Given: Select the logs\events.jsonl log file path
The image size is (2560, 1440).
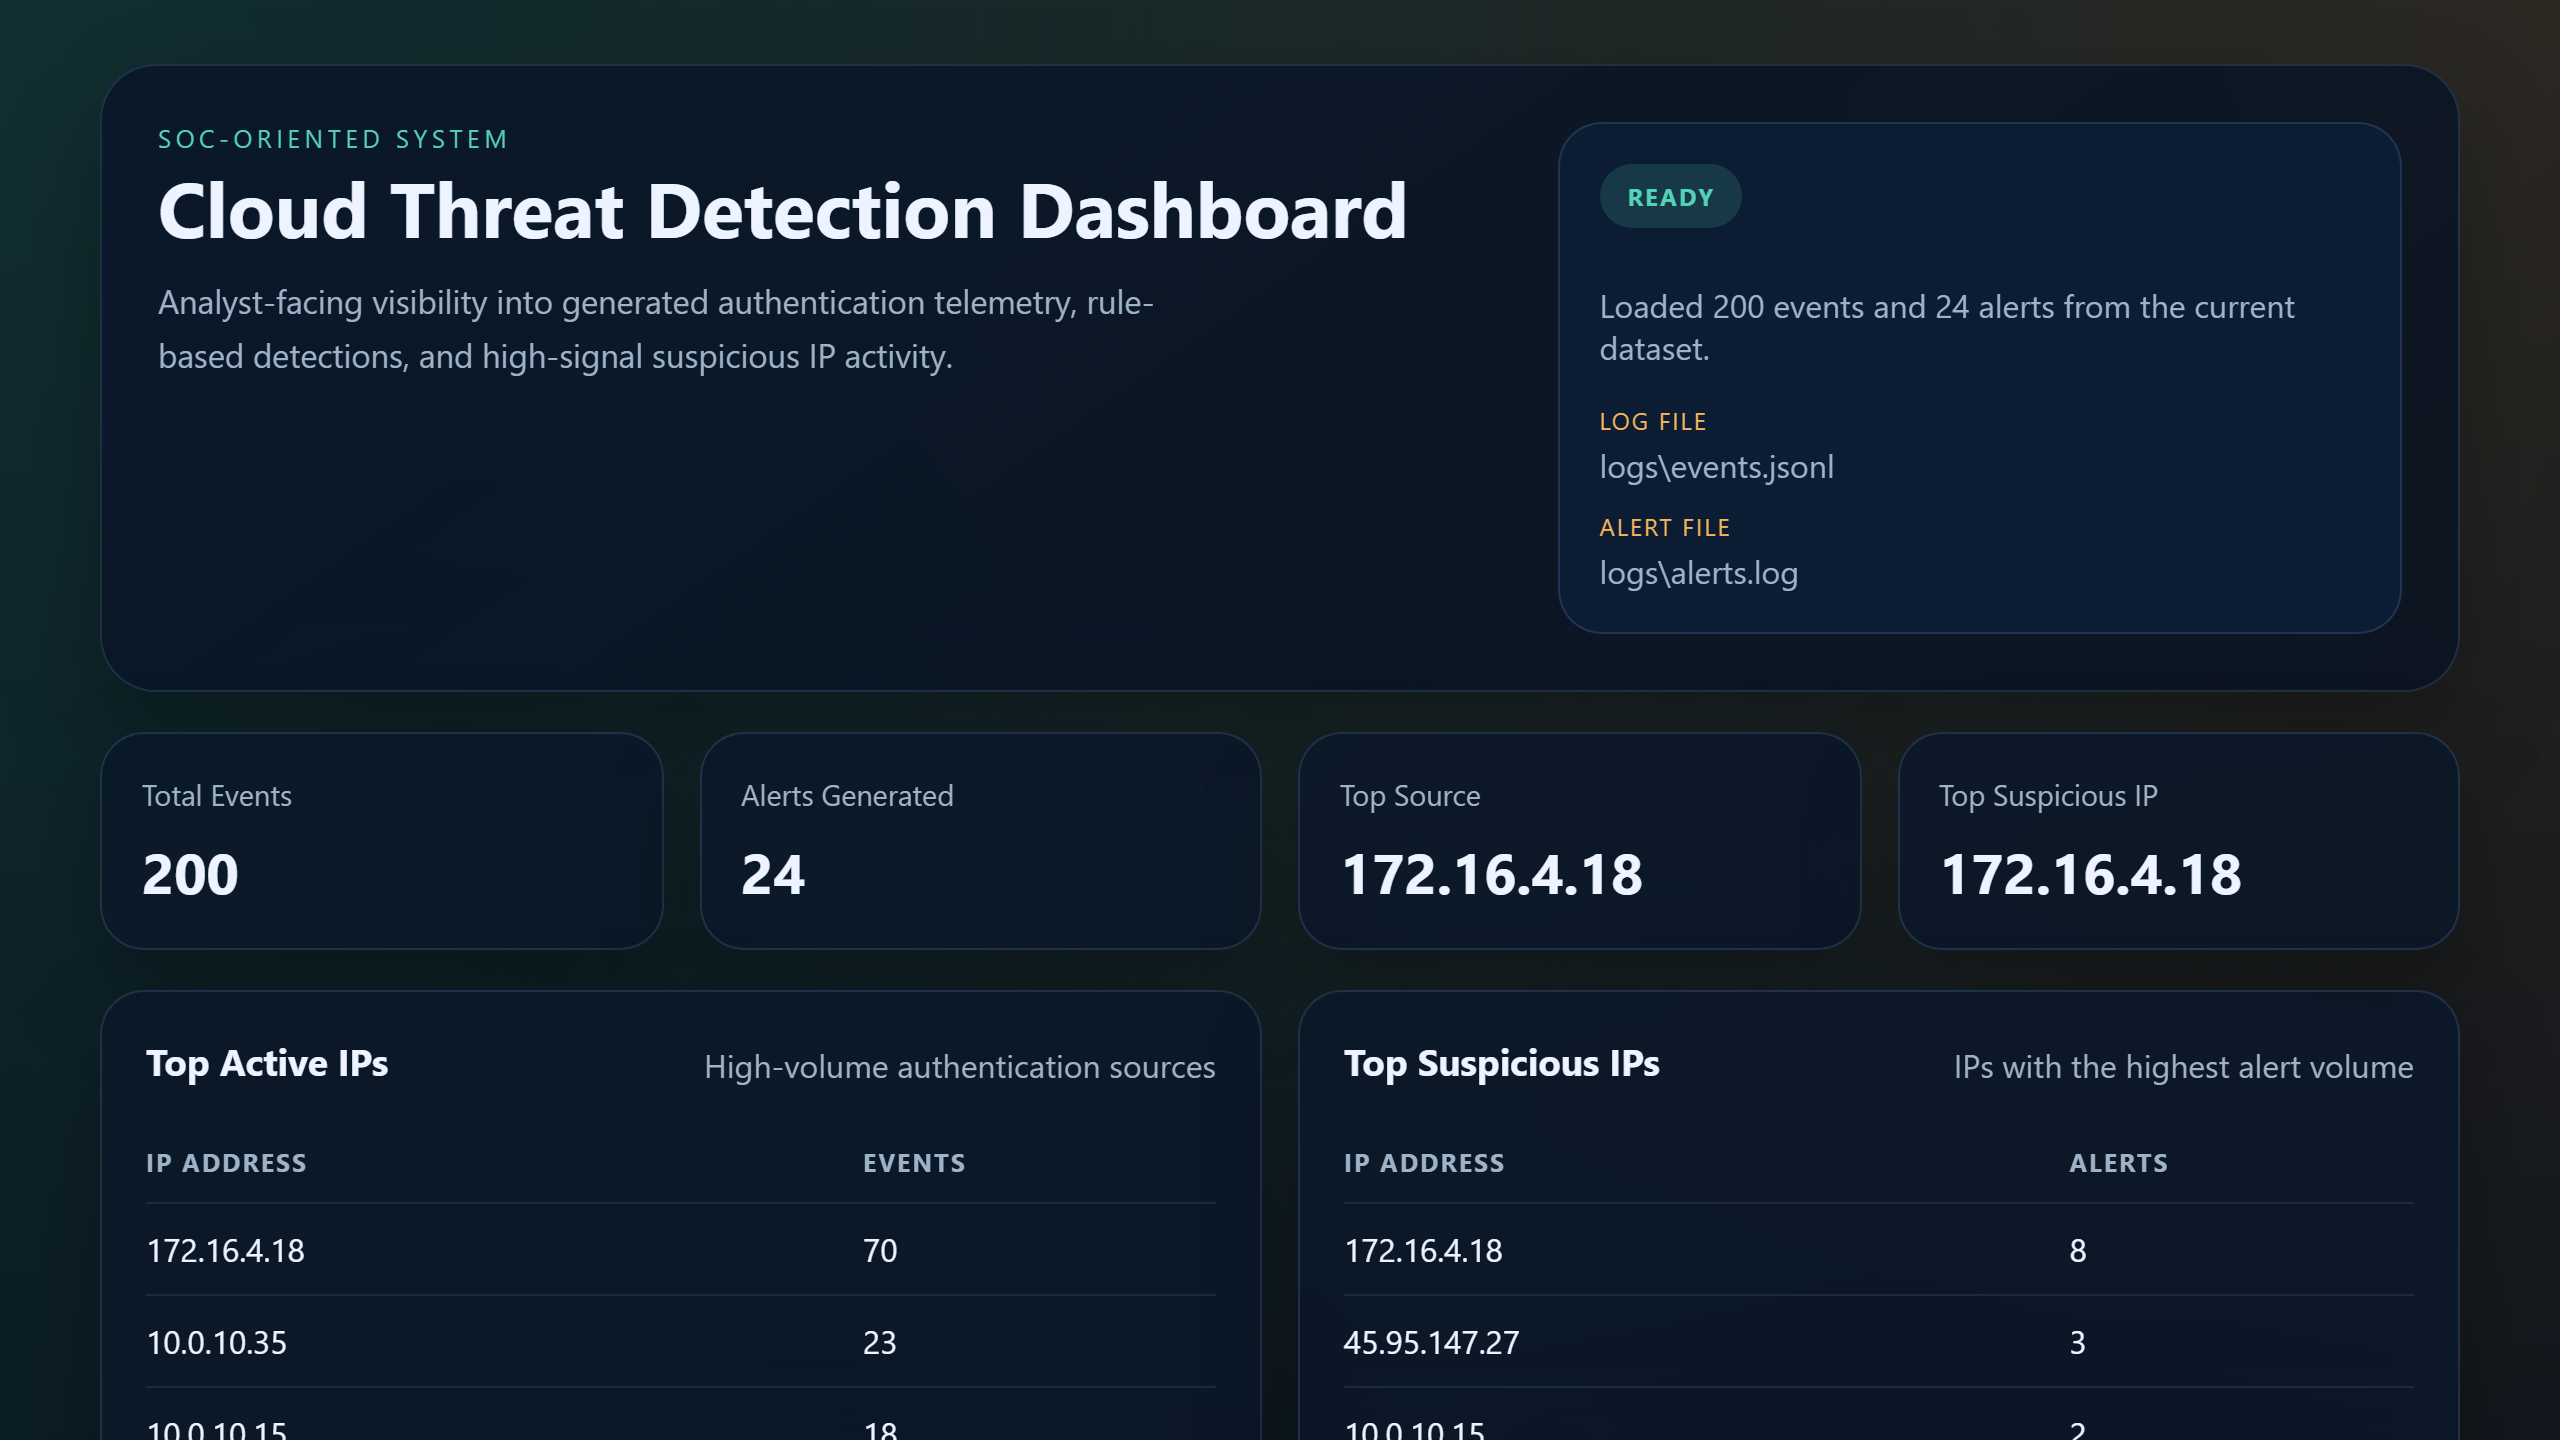Looking at the screenshot, I should (x=1716, y=466).
